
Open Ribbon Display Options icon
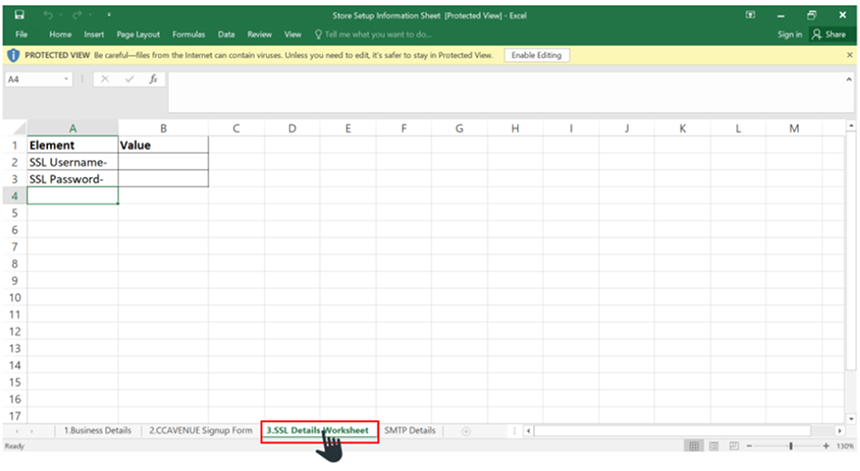click(x=751, y=16)
